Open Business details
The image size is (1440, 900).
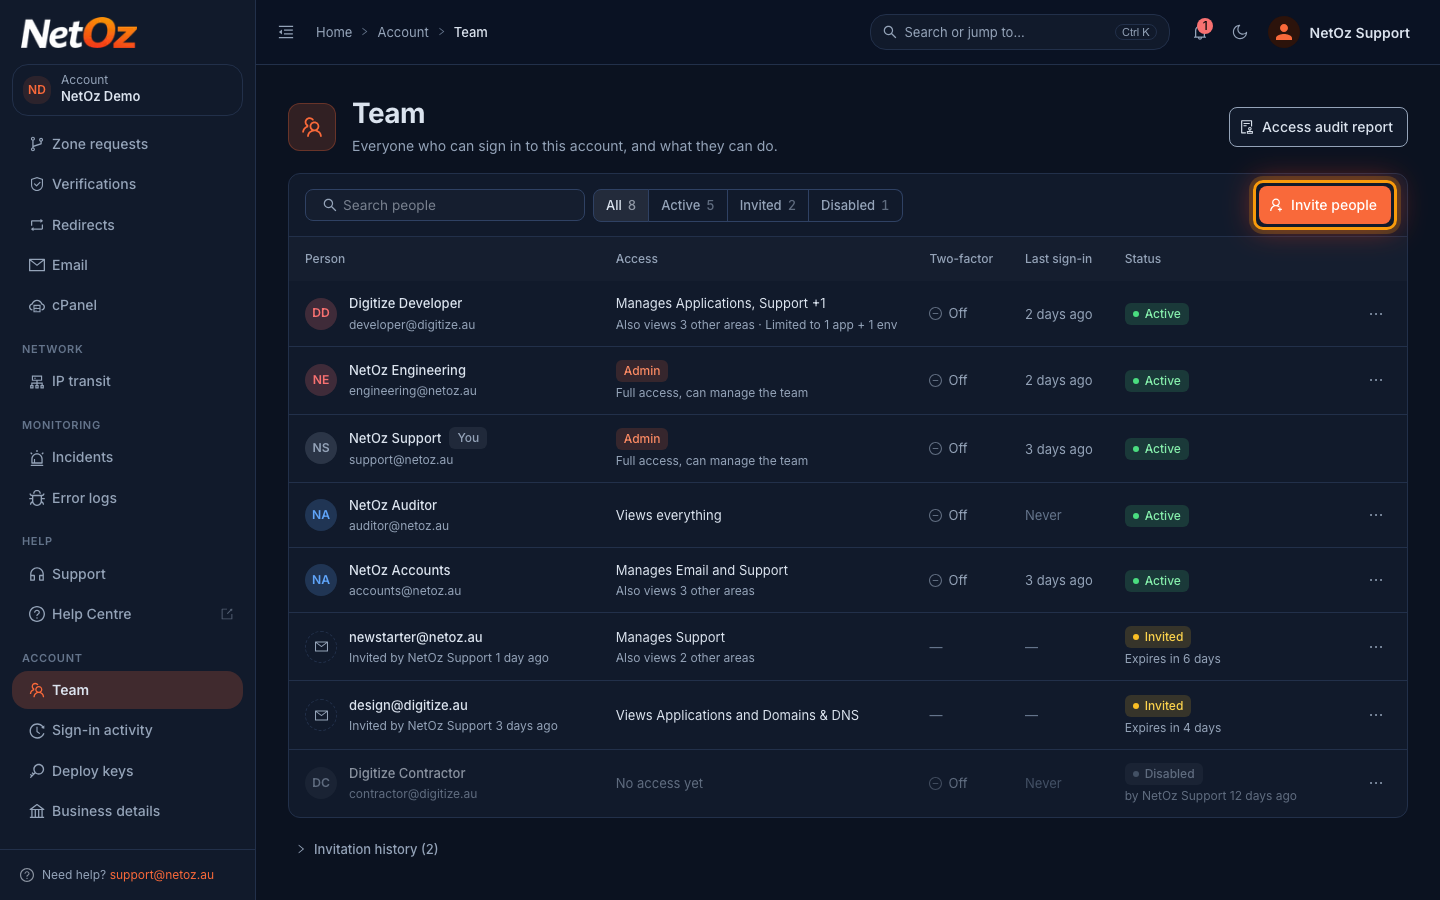[127, 811]
